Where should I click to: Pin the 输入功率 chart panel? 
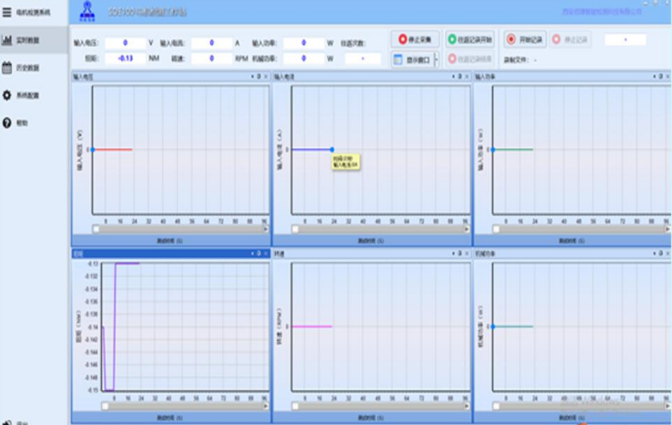point(661,77)
